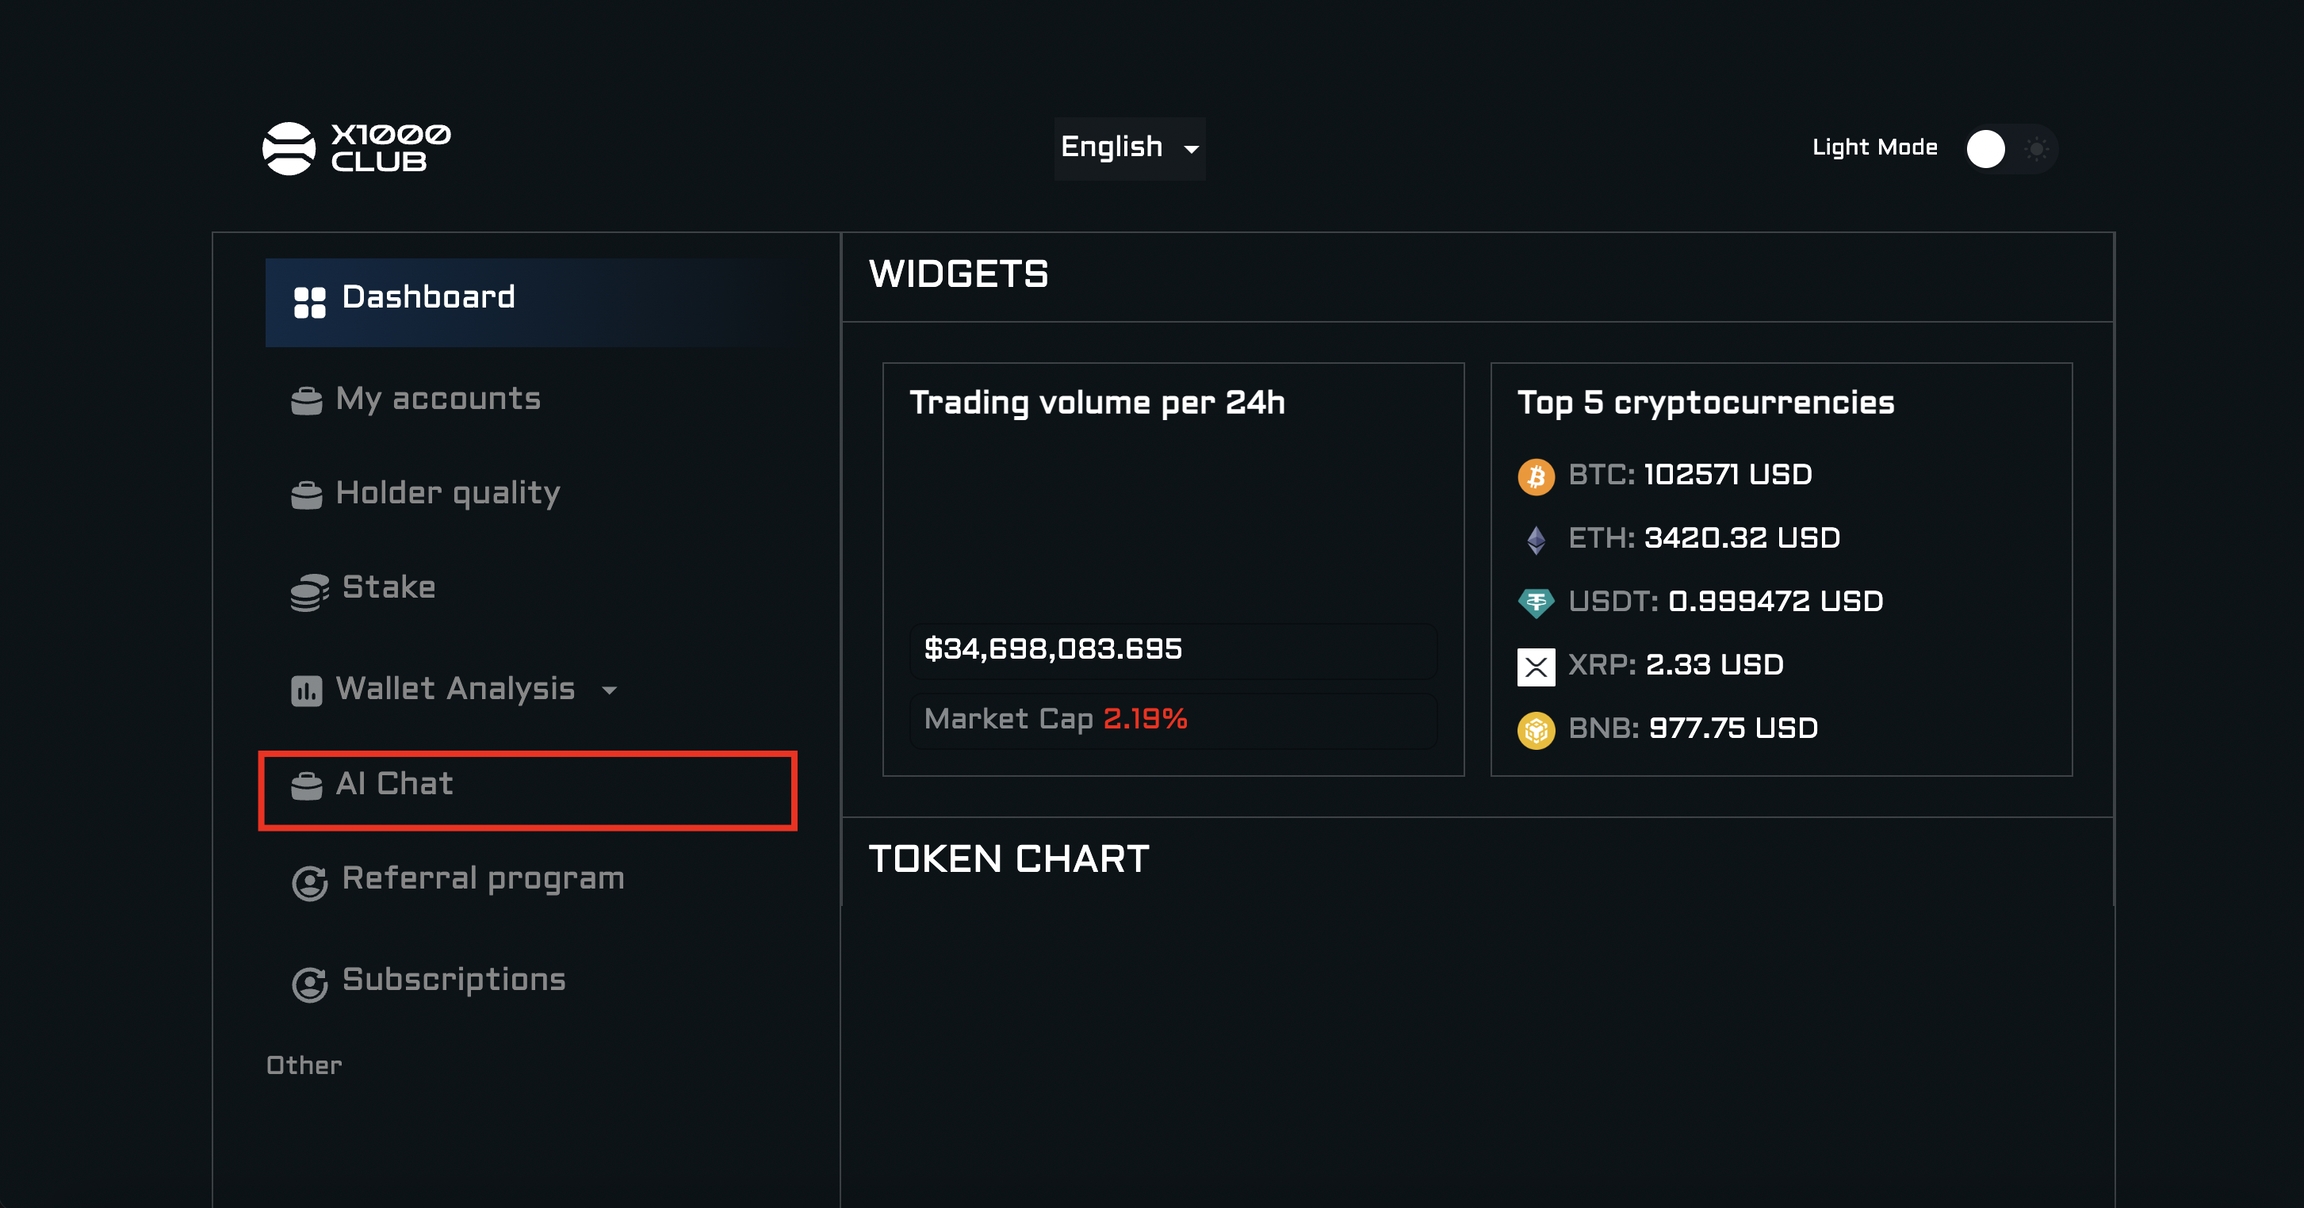Open the English language dropdown

[x=1129, y=148]
